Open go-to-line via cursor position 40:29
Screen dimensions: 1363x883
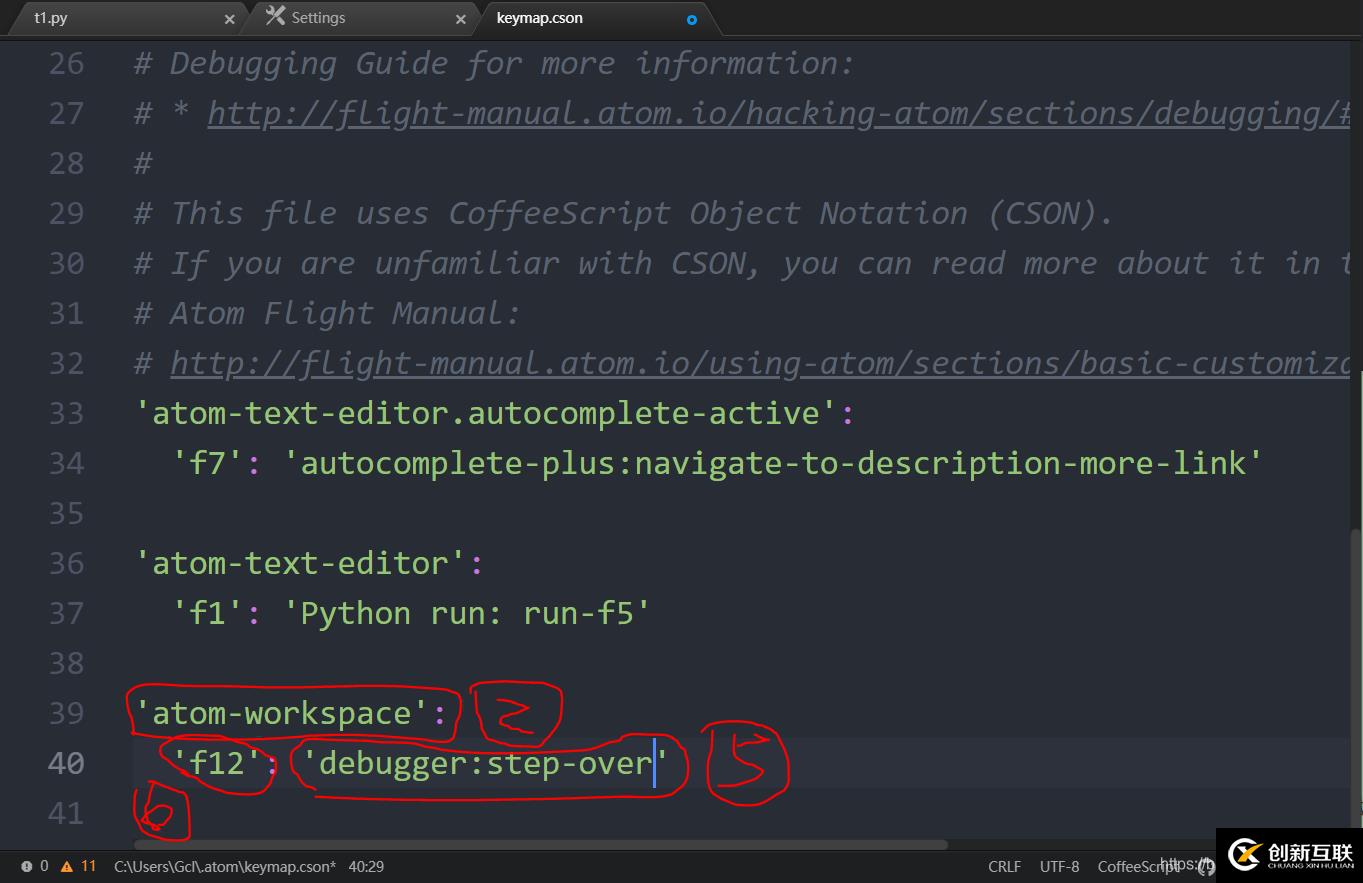pyautogui.click(x=366, y=866)
